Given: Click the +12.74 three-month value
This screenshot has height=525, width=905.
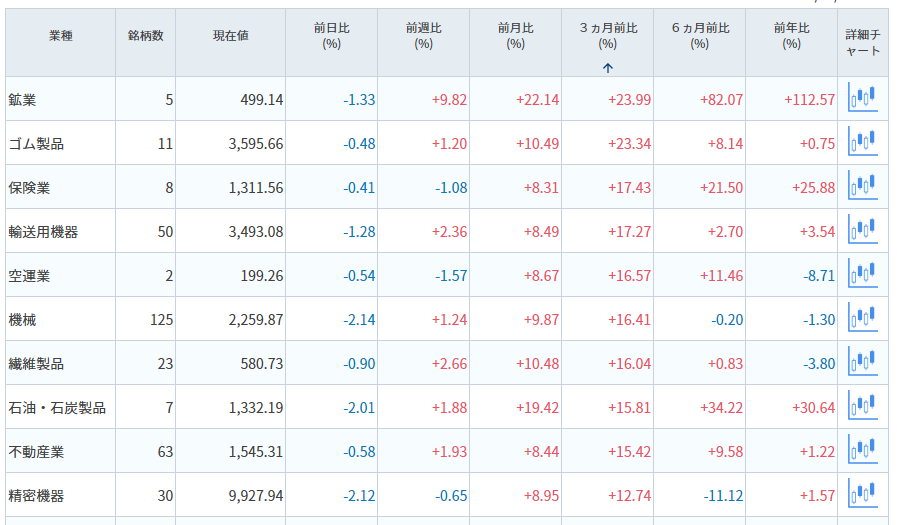Looking at the screenshot, I should pyautogui.click(x=629, y=496).
